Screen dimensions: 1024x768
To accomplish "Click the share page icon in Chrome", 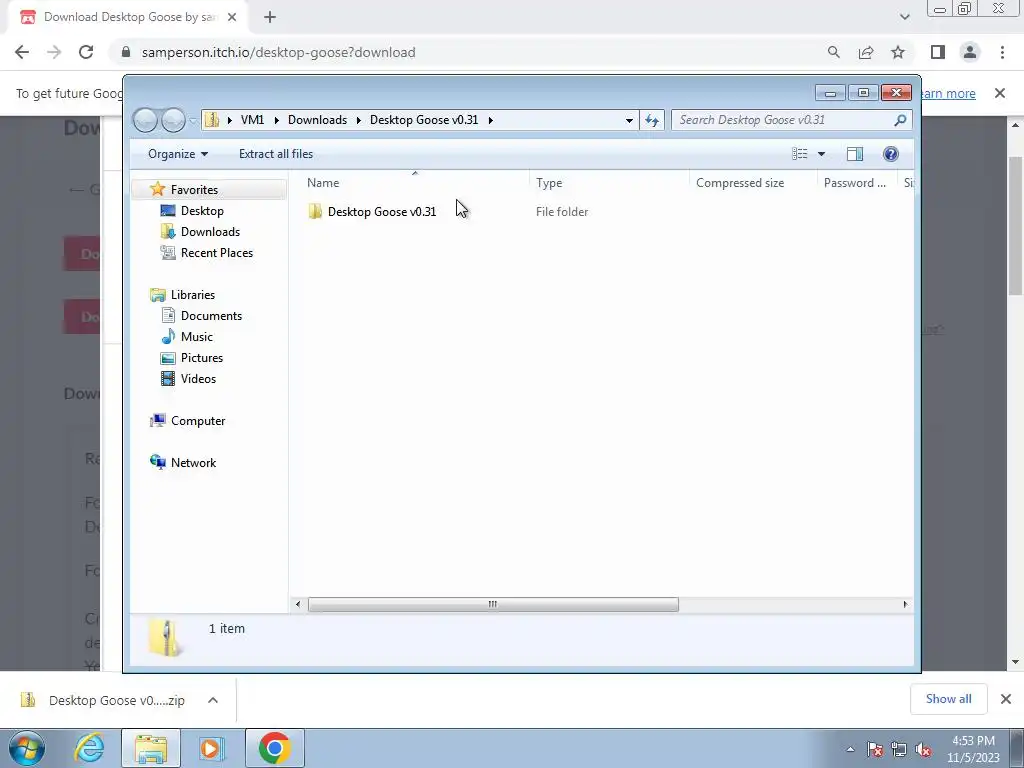I will [x=866, y=52].
